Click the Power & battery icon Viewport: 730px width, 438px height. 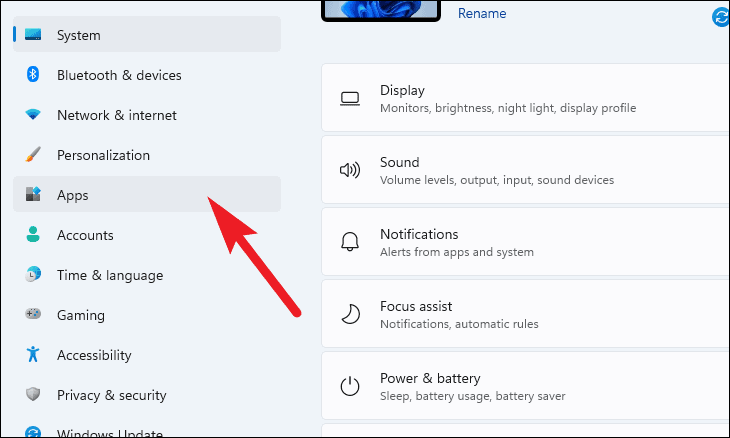pos(350,386)
